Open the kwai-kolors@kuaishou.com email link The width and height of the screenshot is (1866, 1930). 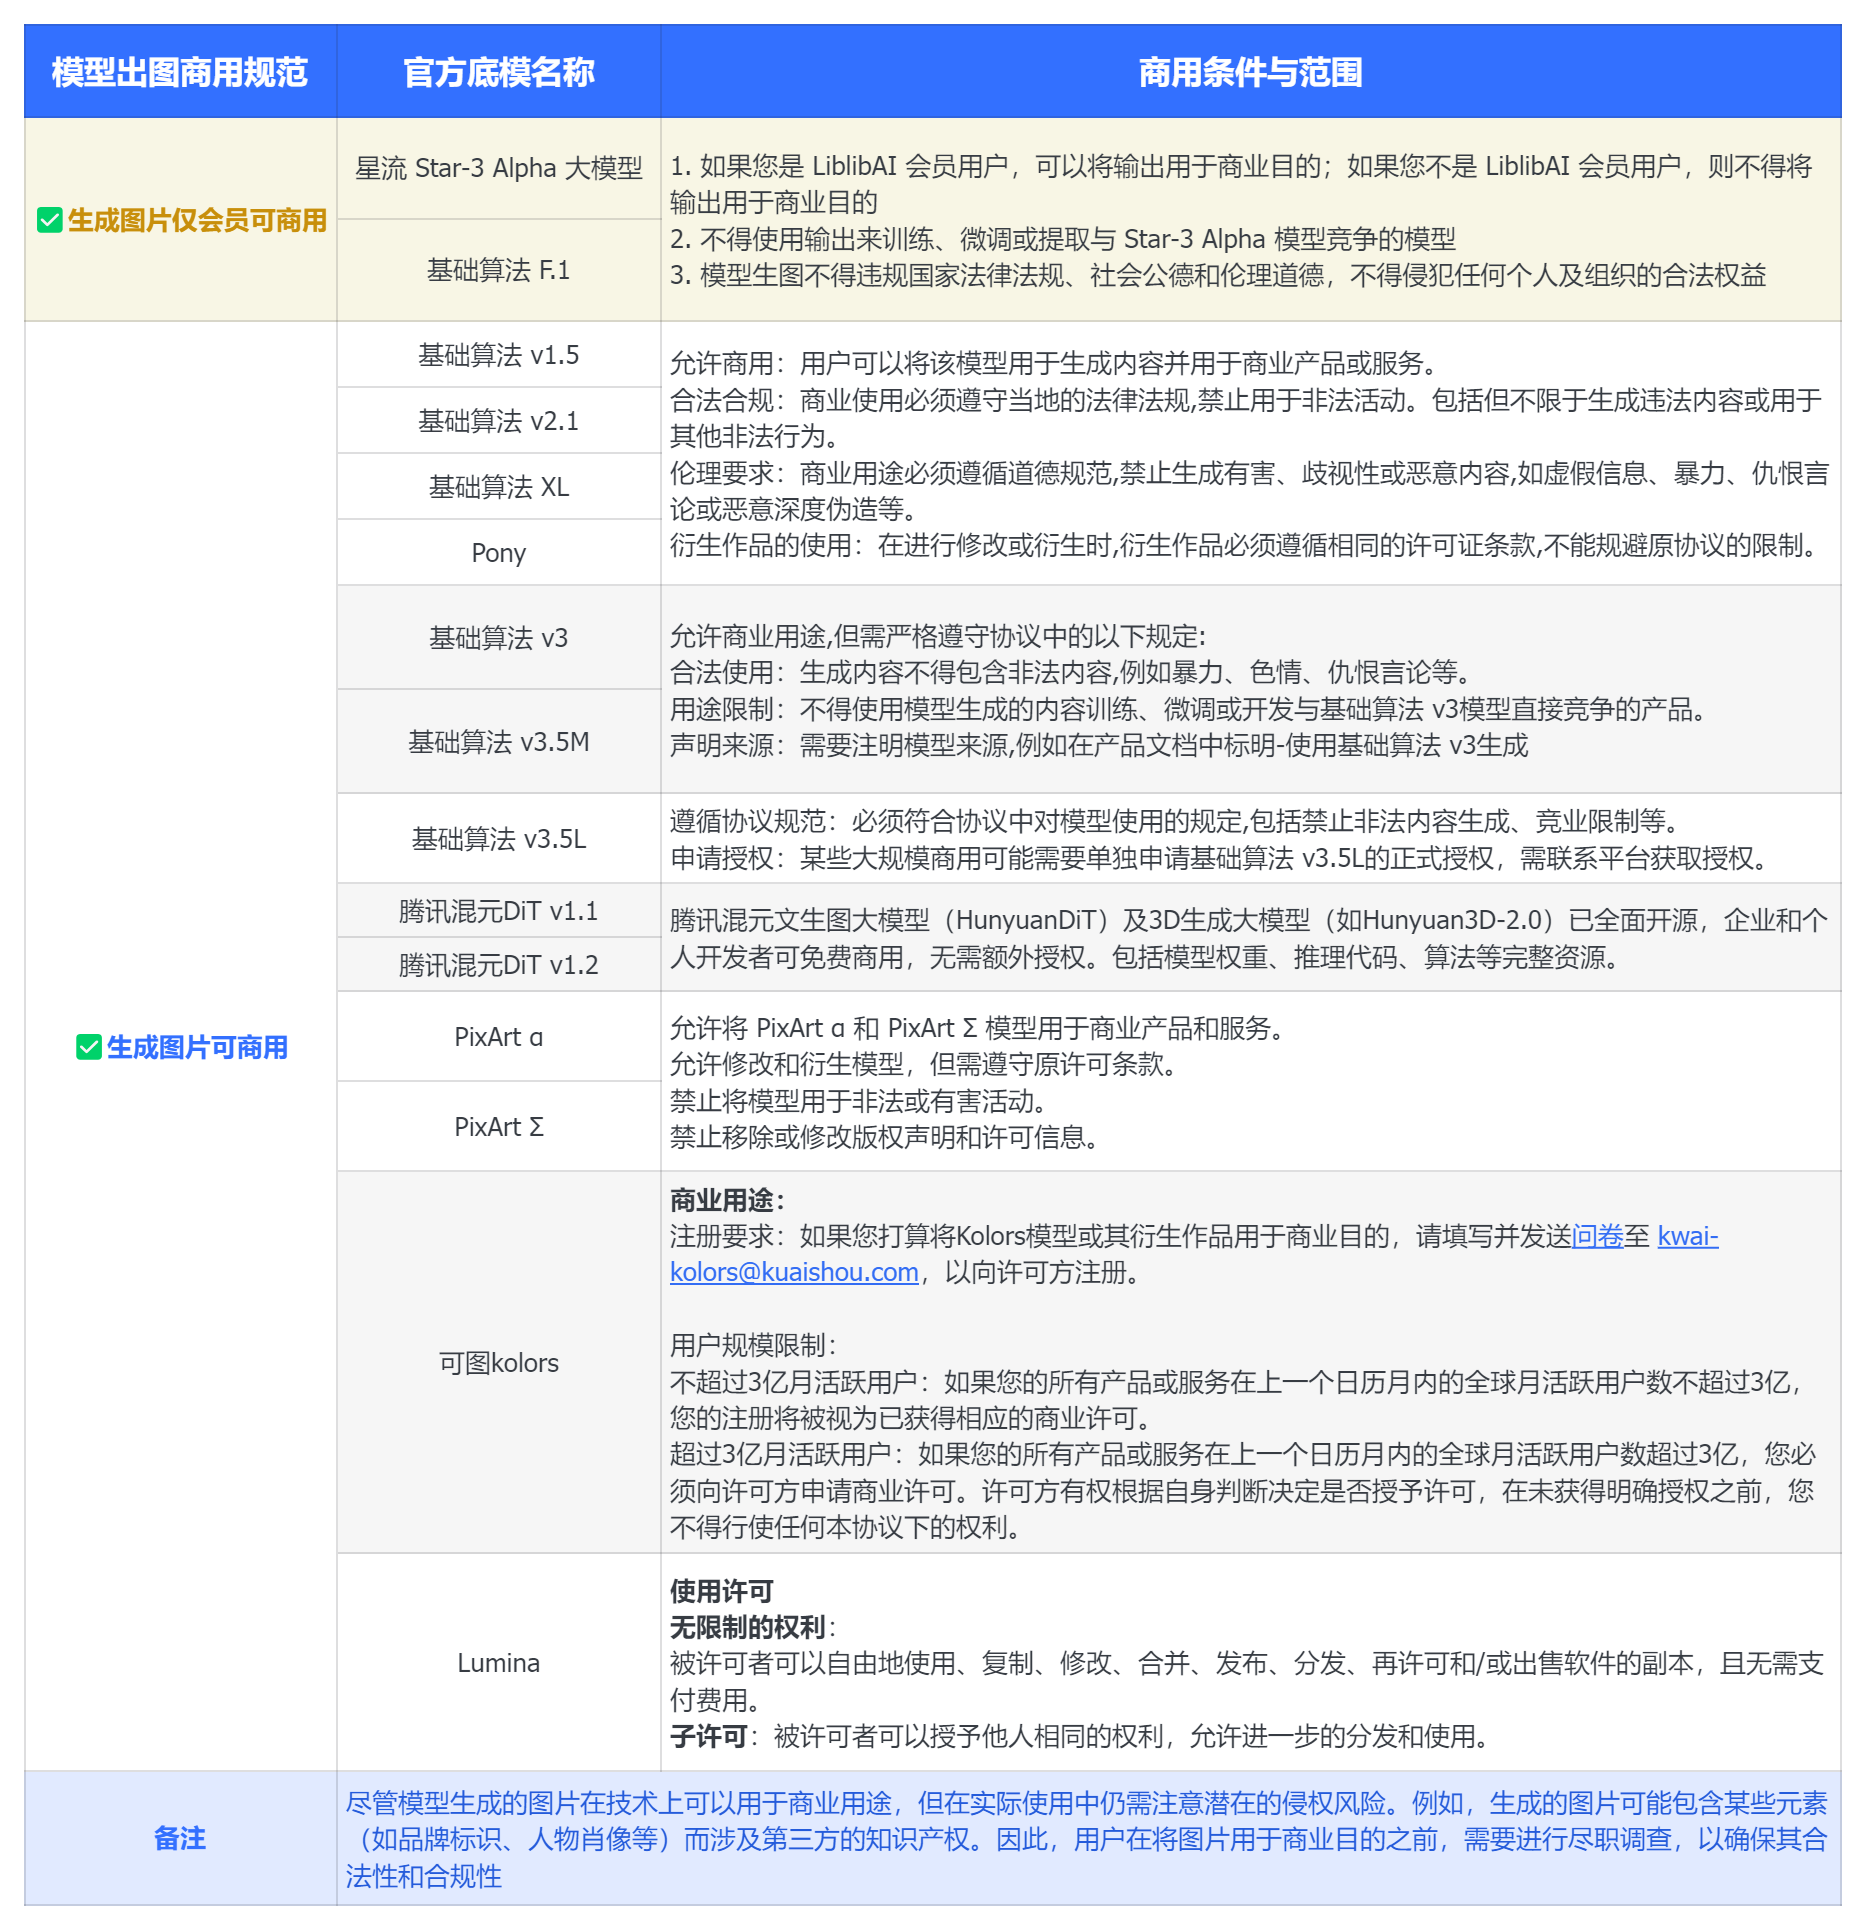tap(1194, 1254)
